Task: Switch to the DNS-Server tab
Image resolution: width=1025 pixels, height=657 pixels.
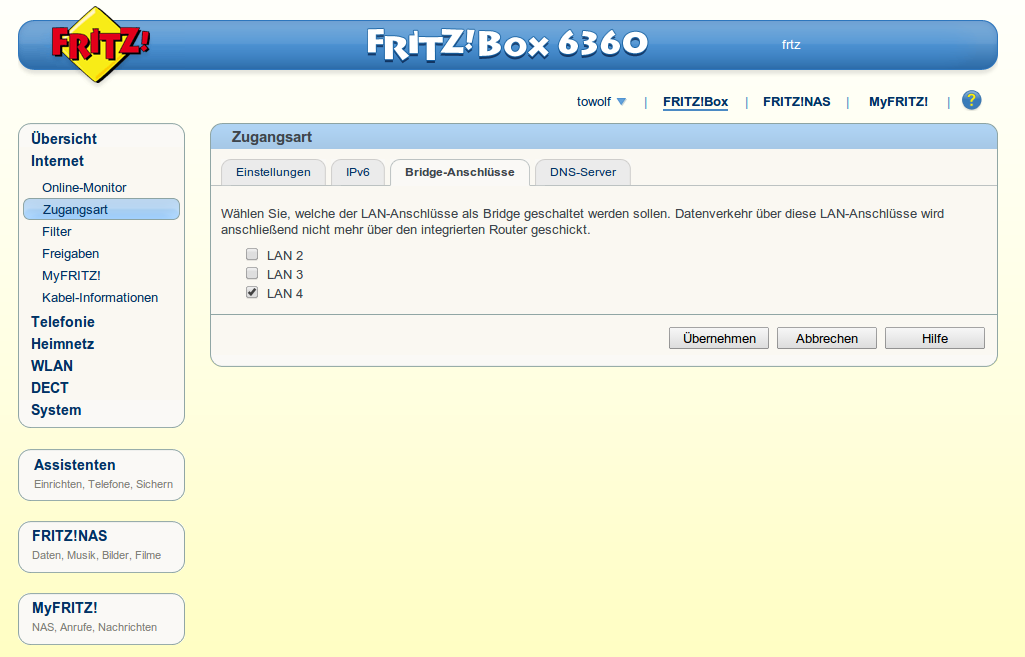Action: point(582,172)
